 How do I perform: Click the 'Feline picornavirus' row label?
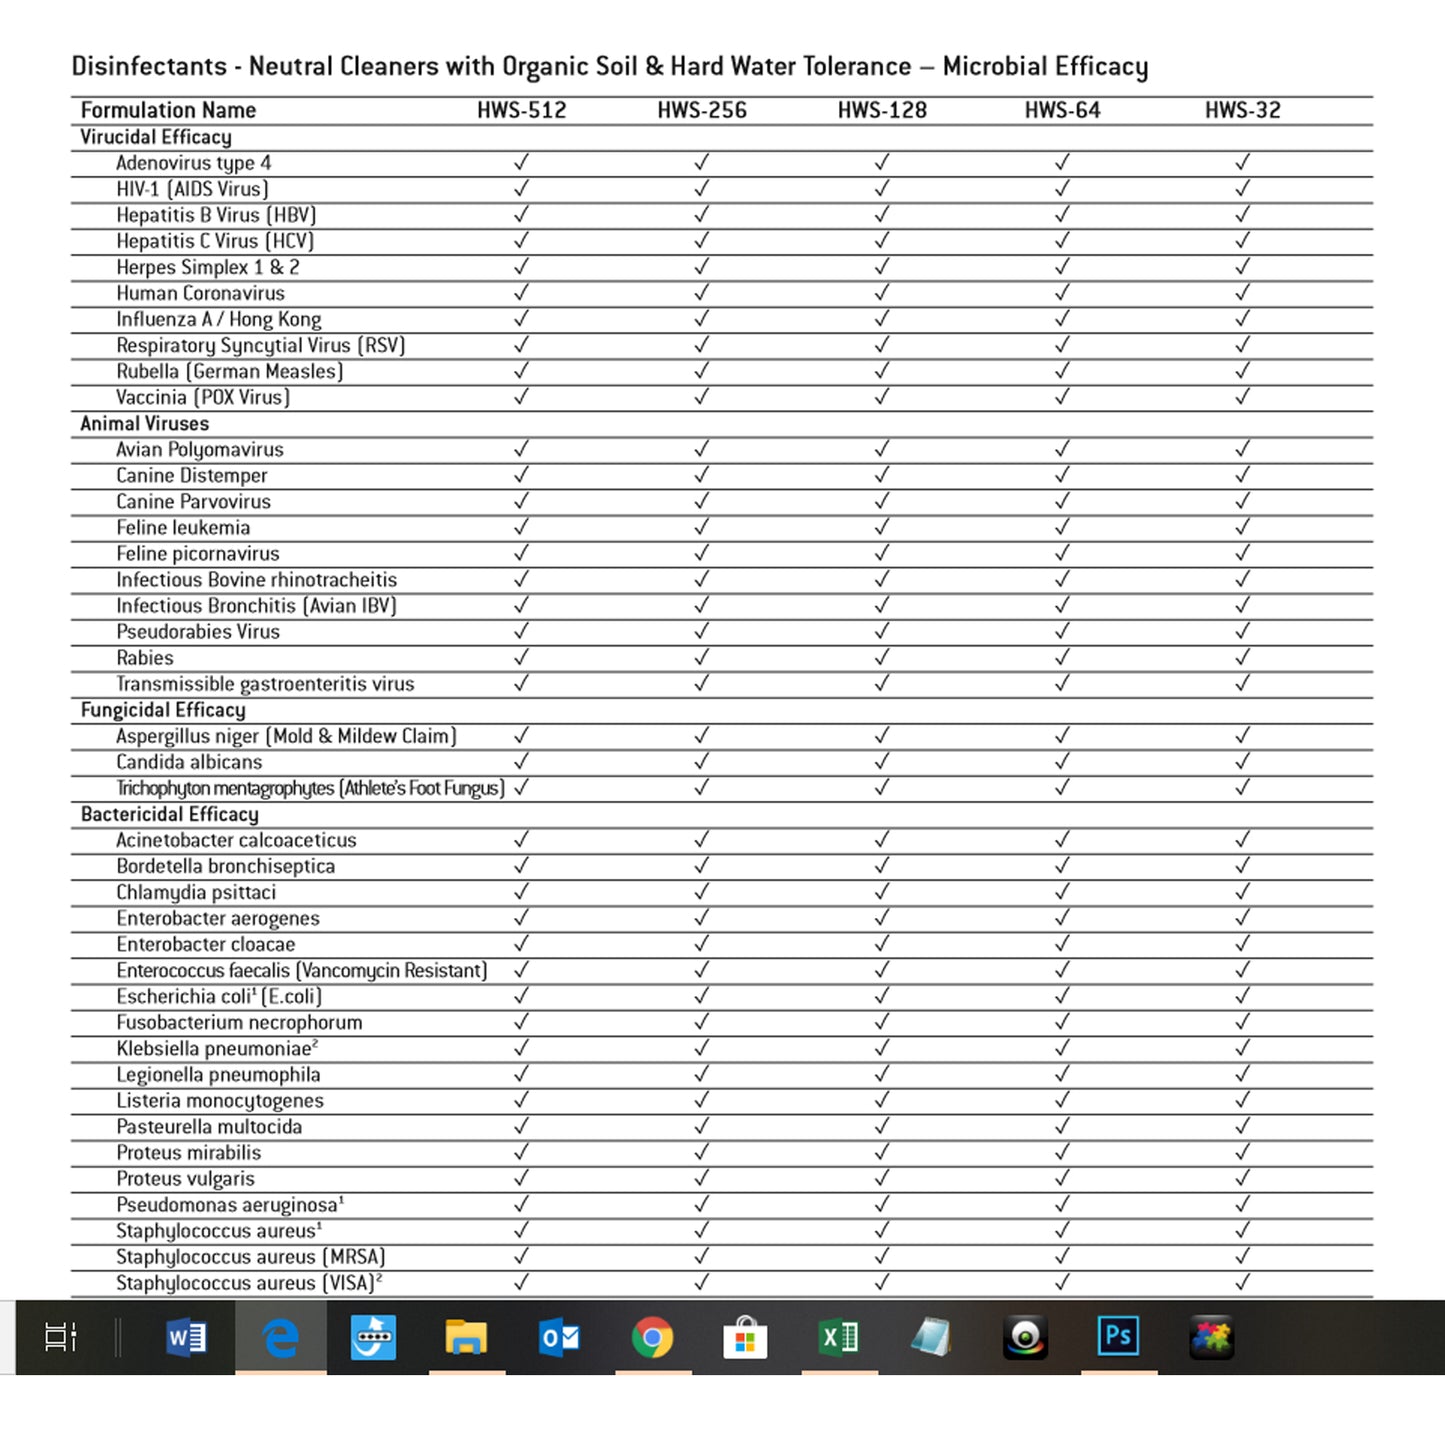click(198, 554)
